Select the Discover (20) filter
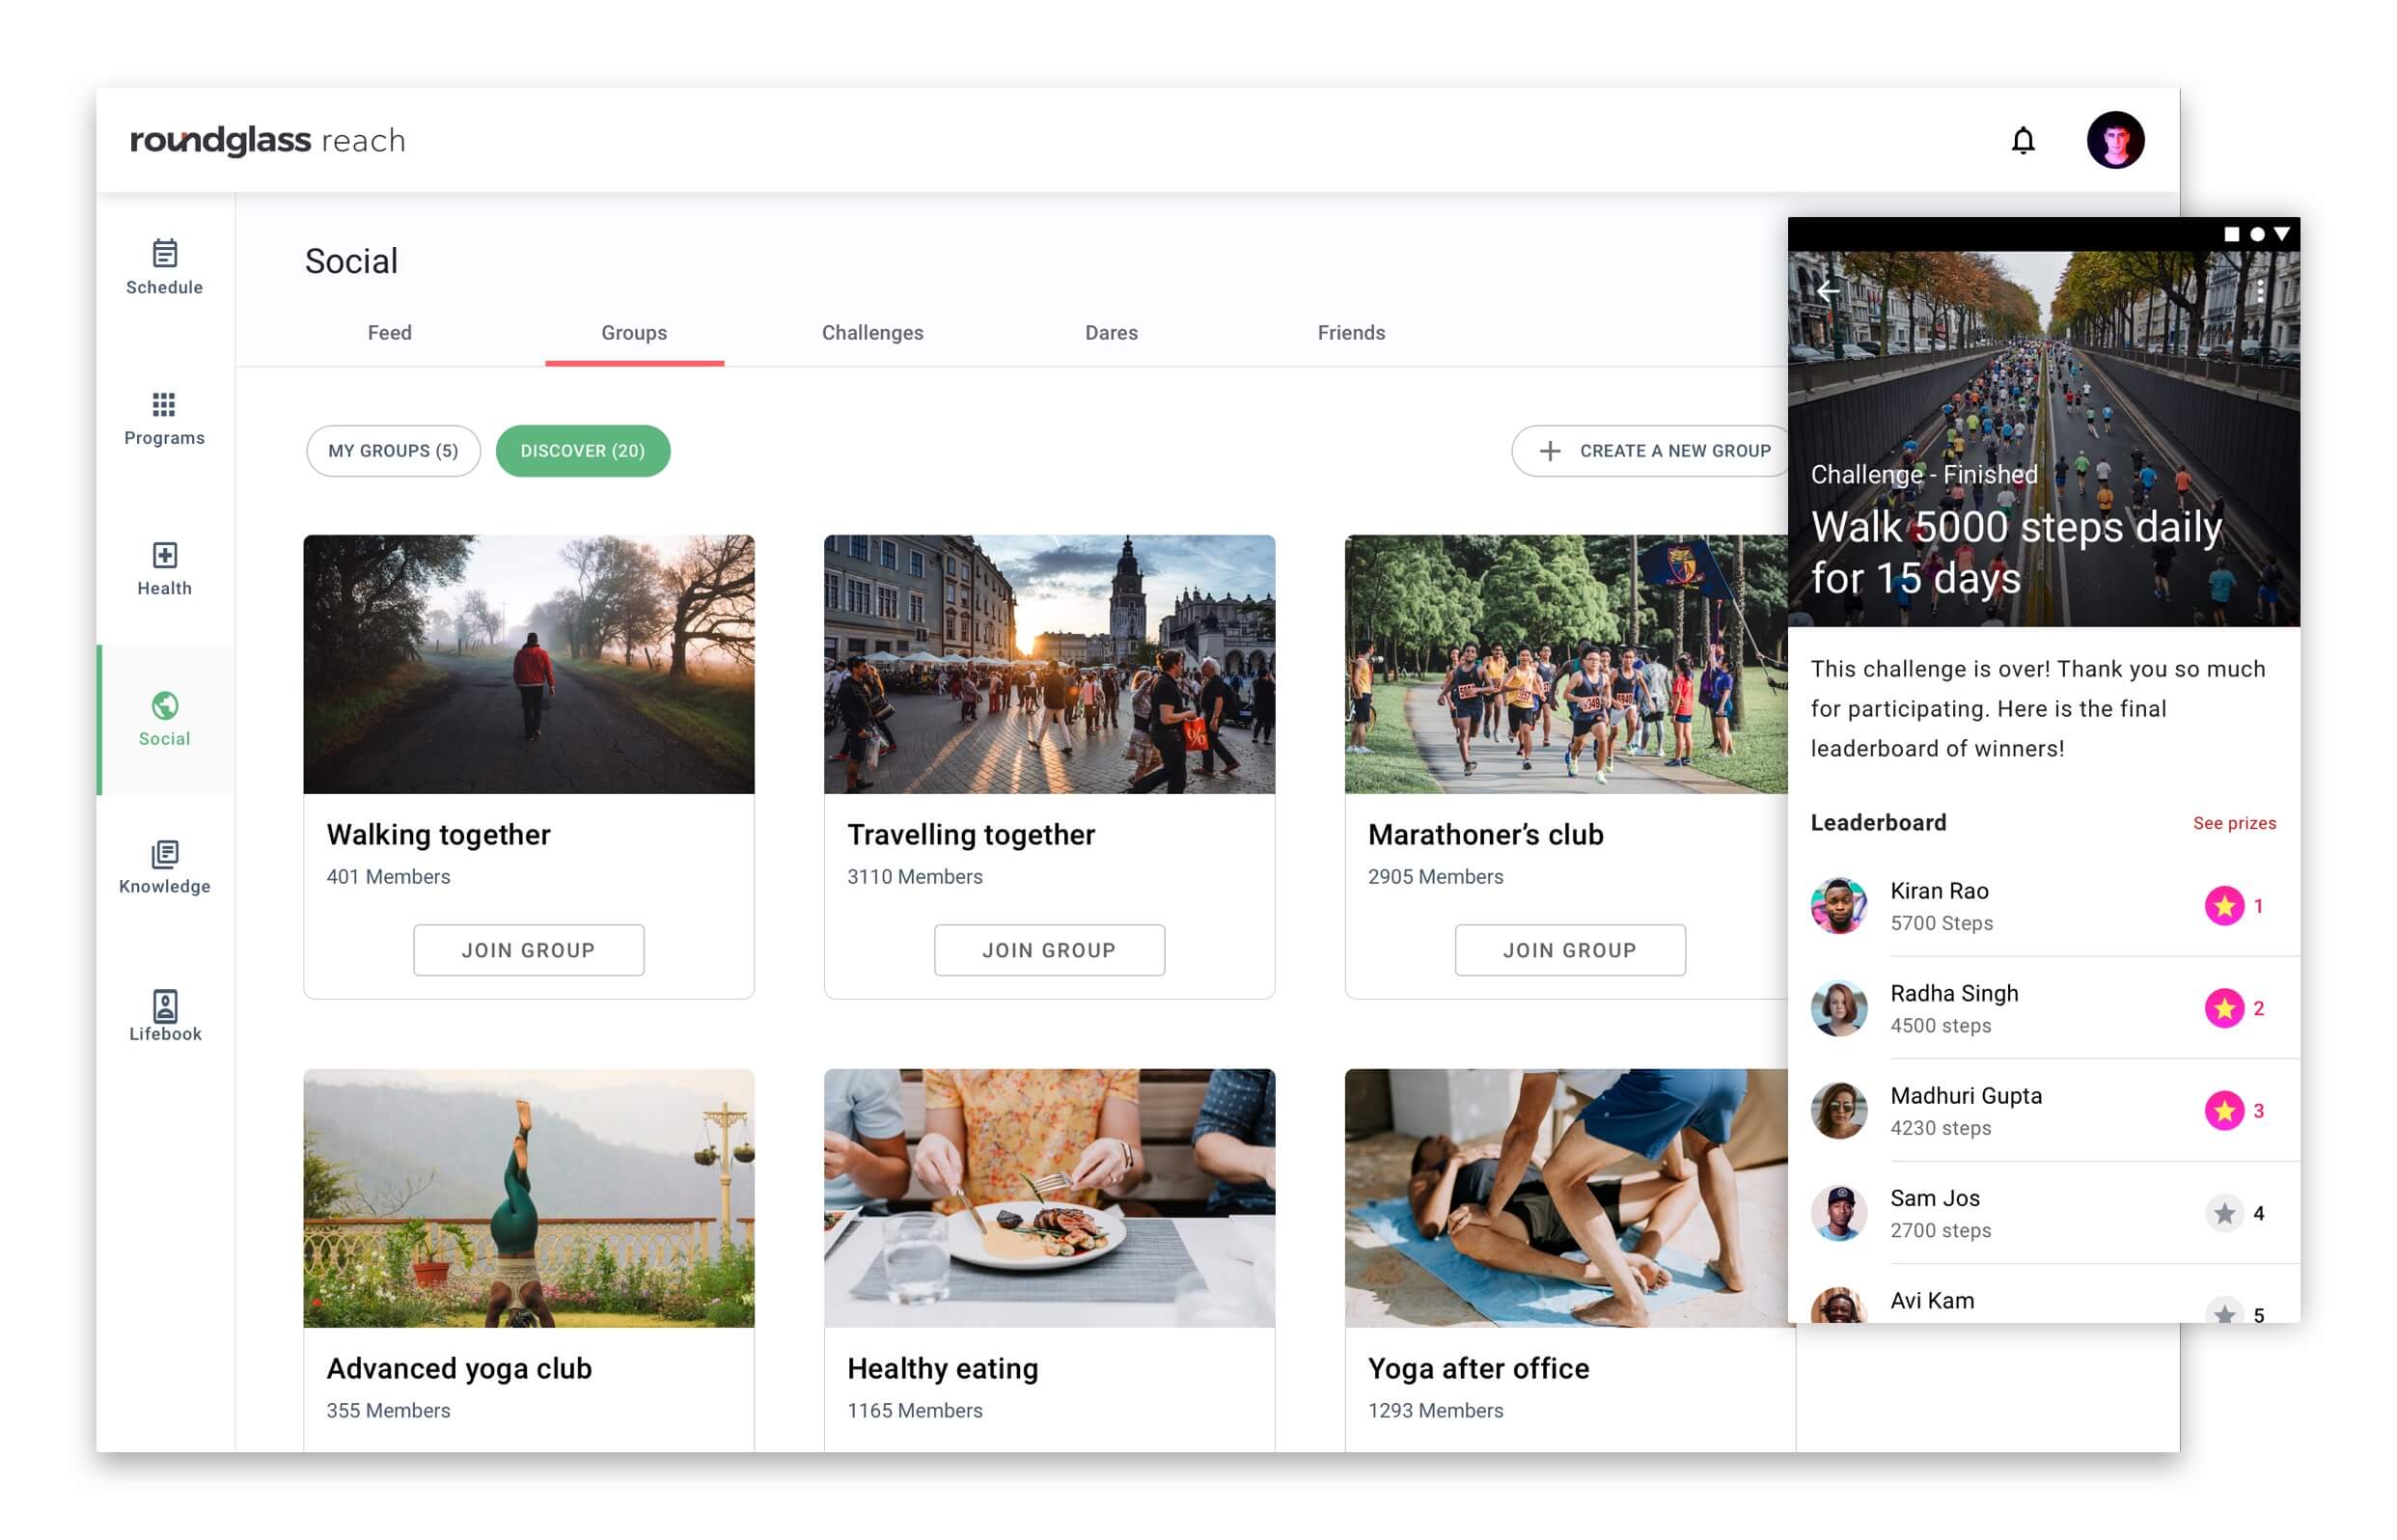This screenshot has height=1540, width=2397. click(583, 451)
